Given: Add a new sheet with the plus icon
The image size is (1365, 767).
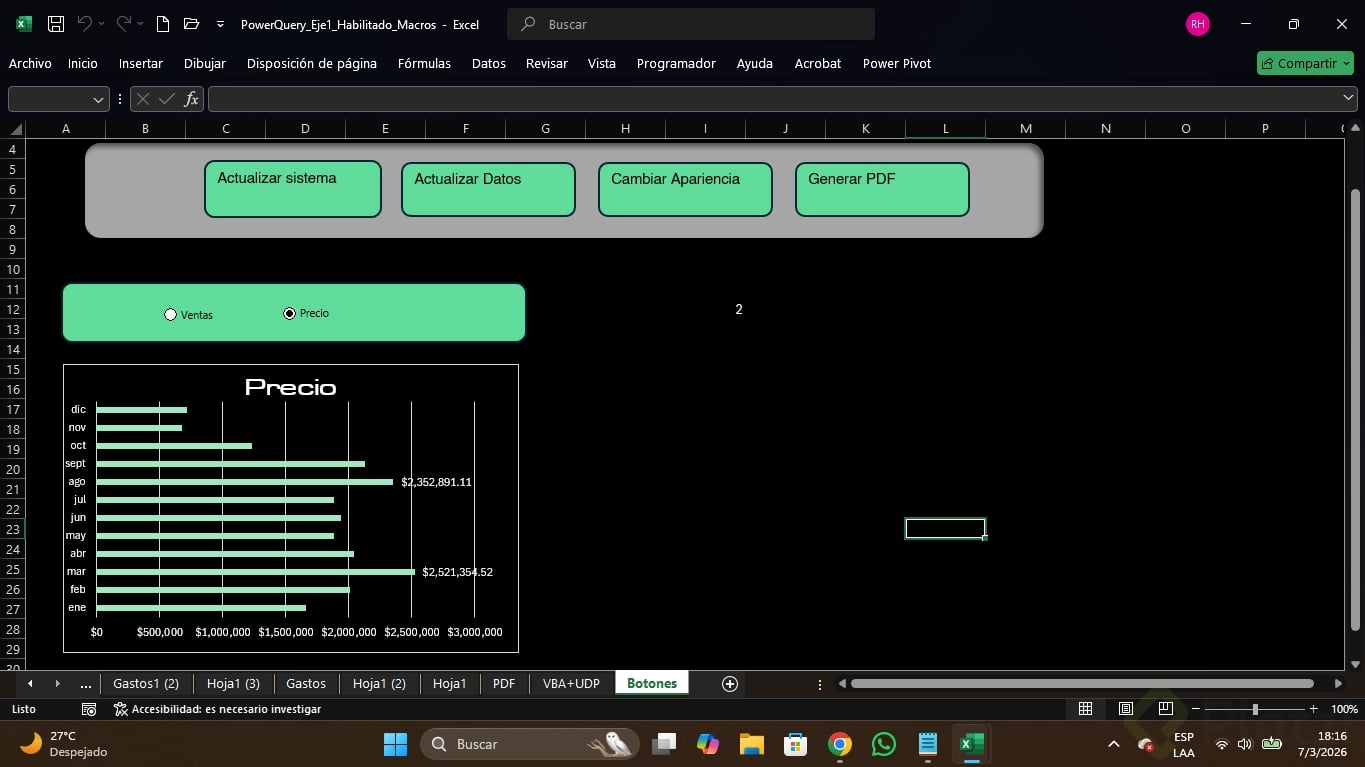Looking at the screenshot, I should (730, 684).
